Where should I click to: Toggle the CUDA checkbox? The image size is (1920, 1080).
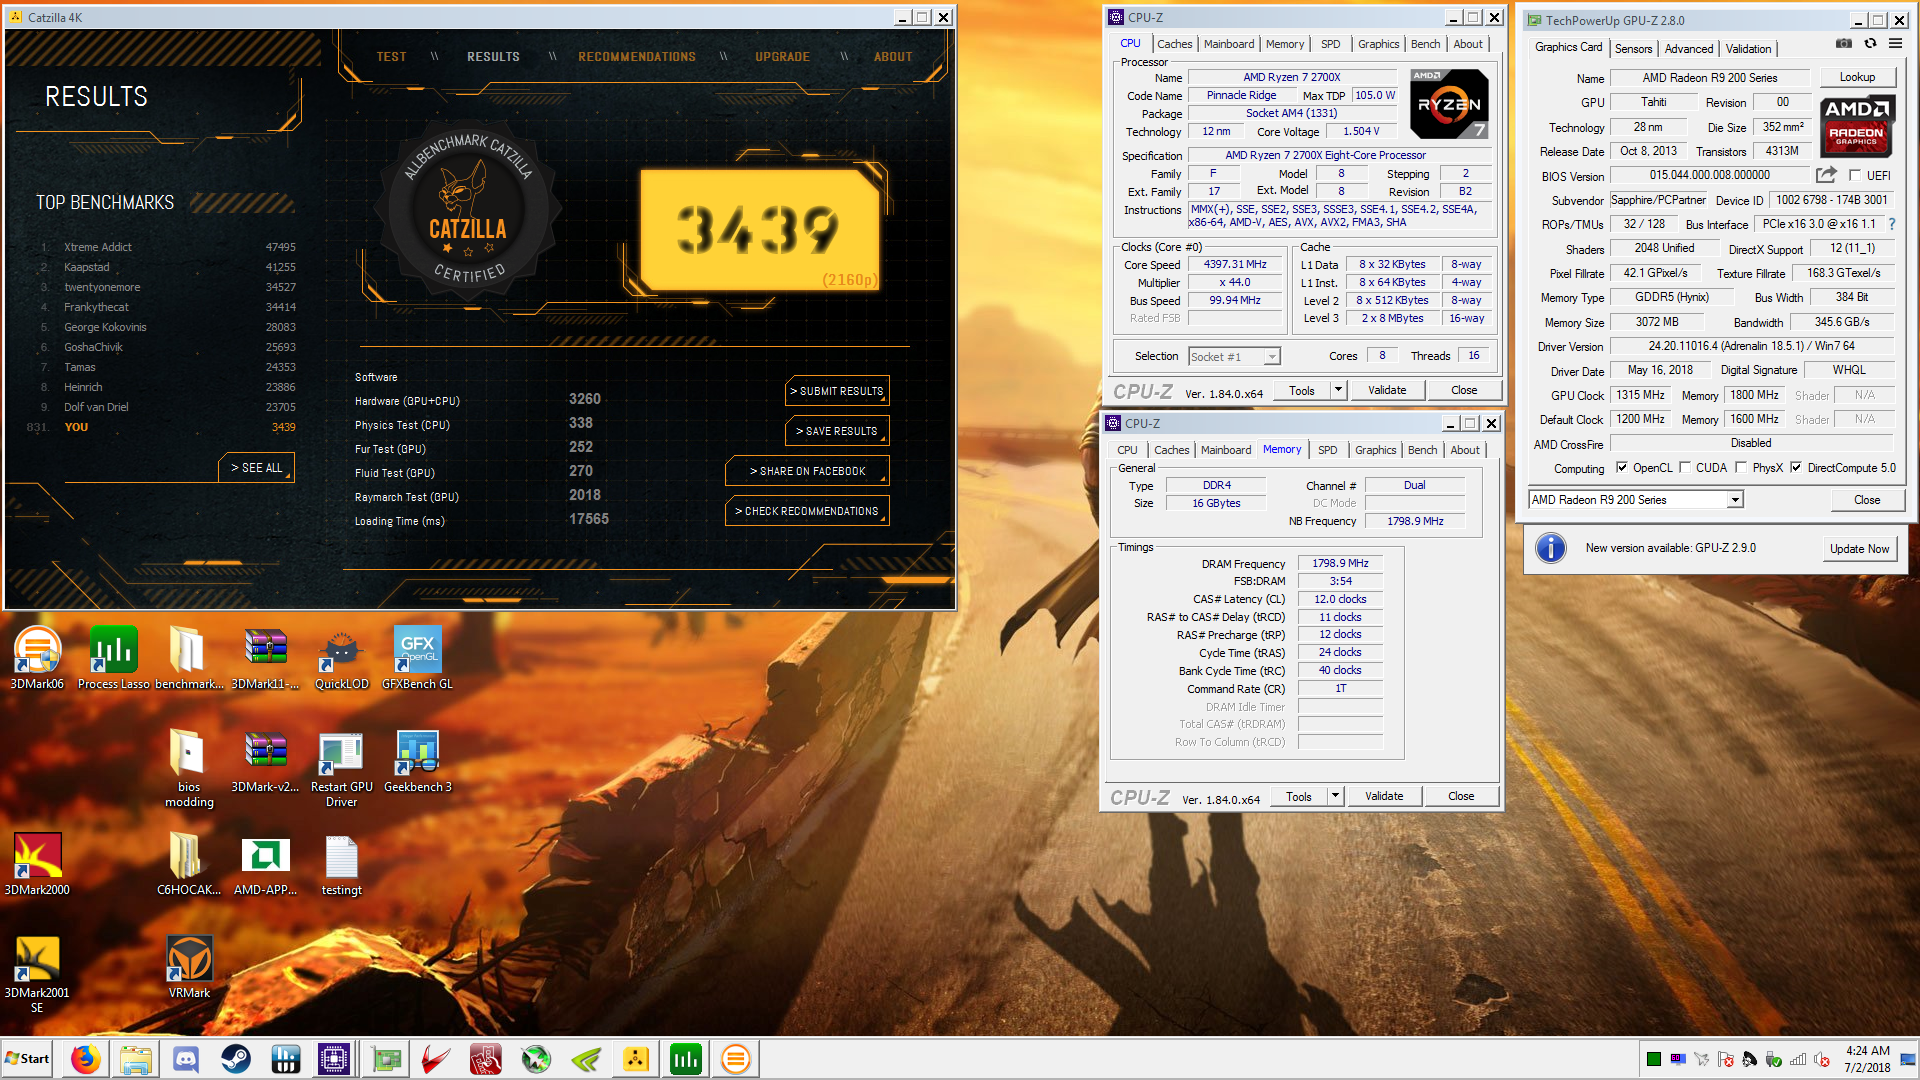point(1685,467)
